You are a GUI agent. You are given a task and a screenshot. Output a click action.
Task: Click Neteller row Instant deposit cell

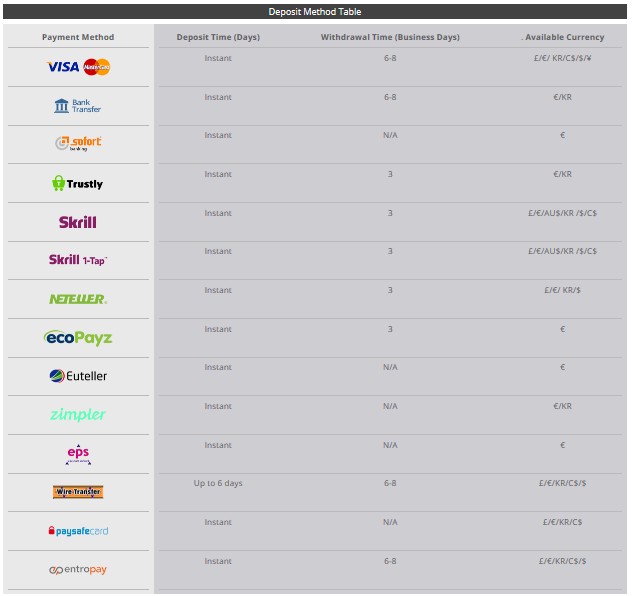click(218, 290)
